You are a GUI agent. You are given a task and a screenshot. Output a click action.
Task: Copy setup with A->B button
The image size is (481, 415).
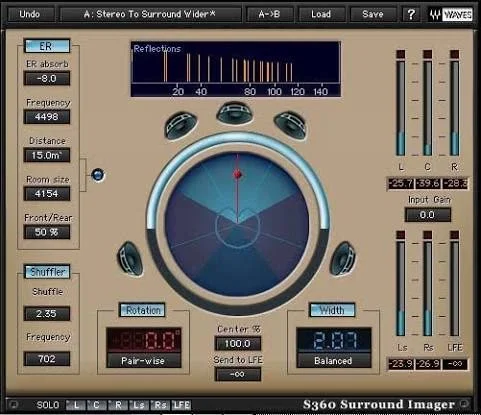(x=270, y=14)
